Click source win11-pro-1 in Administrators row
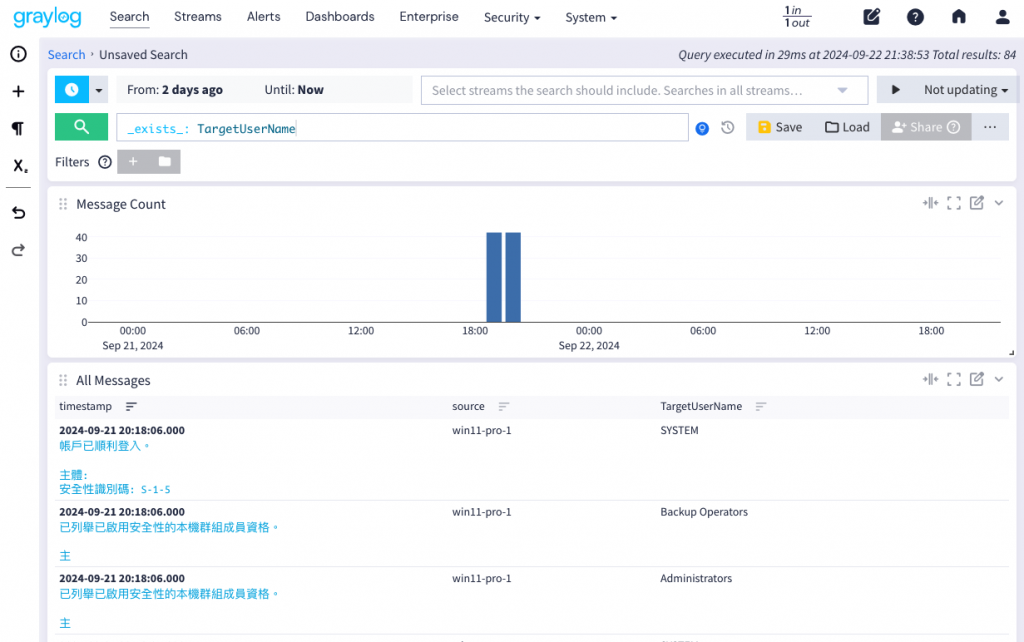The width and height of the screenshot is (1024, 642). coord(482,579)
